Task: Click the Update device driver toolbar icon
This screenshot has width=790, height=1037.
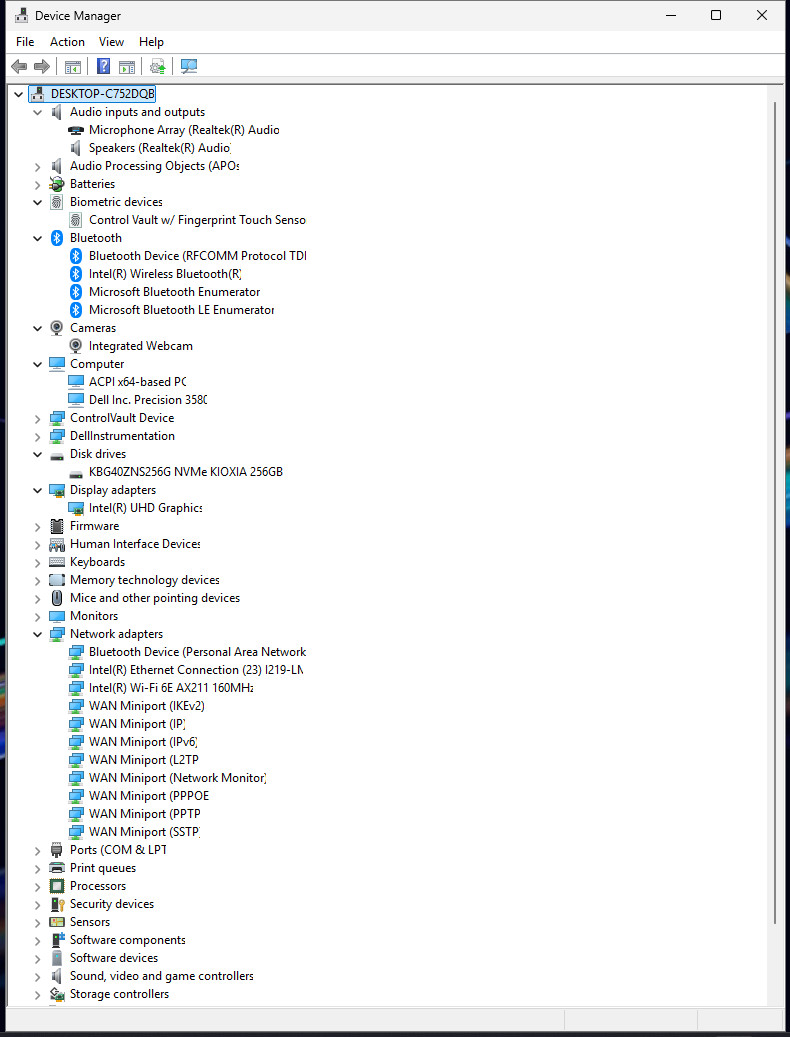Action: (157, 66)
